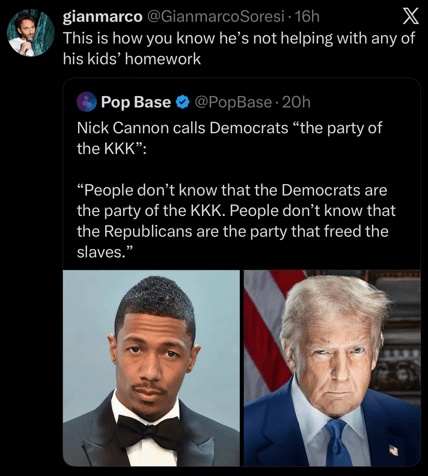The width and height of the screenshot is (428, 476).
Task: Open the 20h timestamp of quoted post
Action: coord(296,102)
